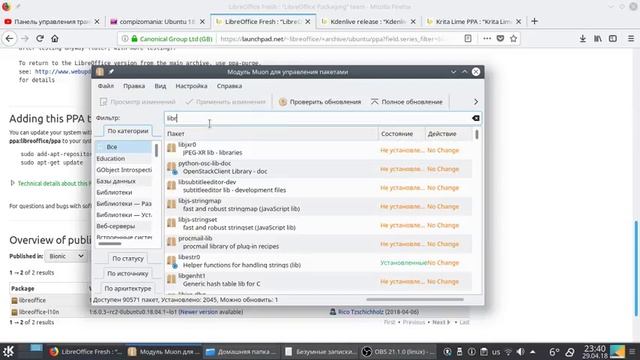The width and height of the screenshot is (640, 360).
Task: Reload the page in Firefox
Action: point(40,38)
